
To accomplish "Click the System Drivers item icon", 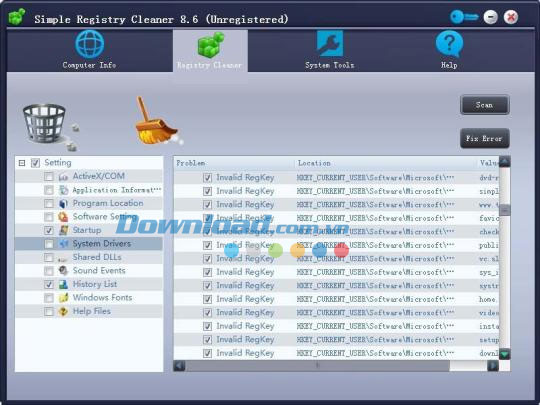I will (x=63, y=244).
